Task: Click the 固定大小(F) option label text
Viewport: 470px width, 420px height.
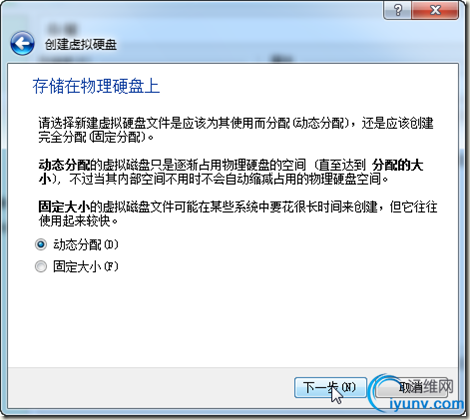Action: 86,266
